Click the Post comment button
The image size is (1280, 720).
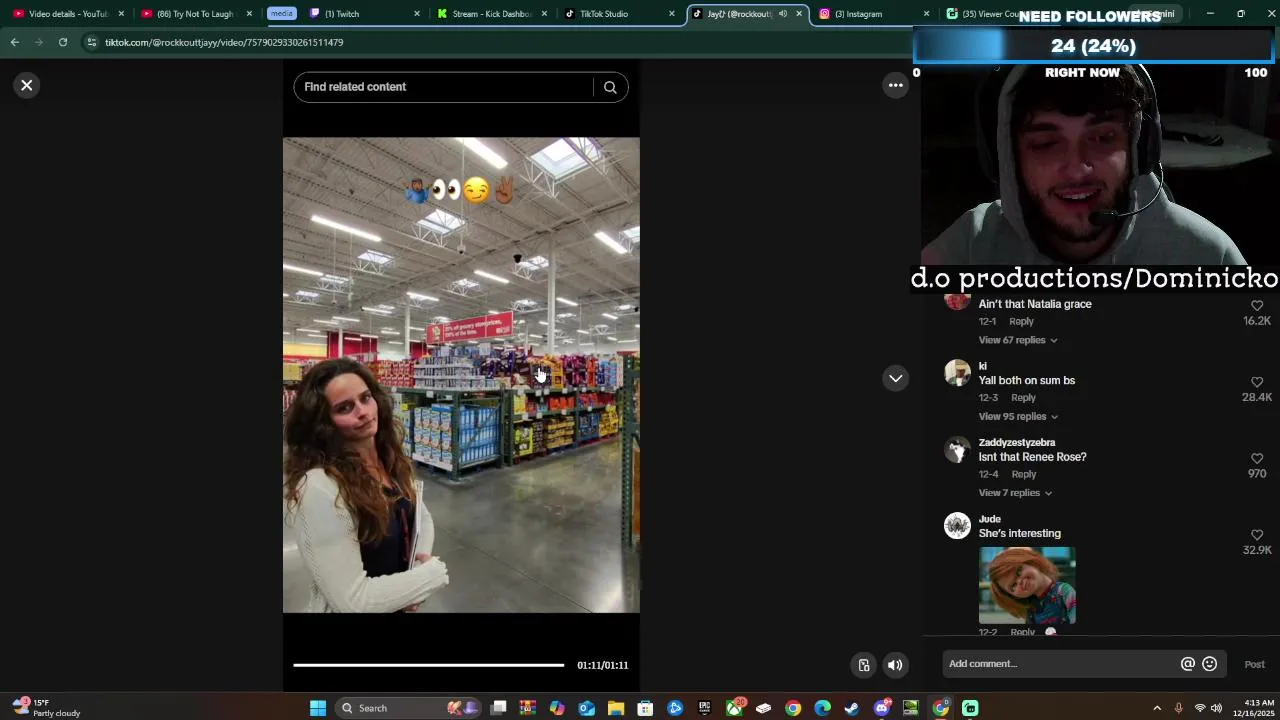point(1254,664)
